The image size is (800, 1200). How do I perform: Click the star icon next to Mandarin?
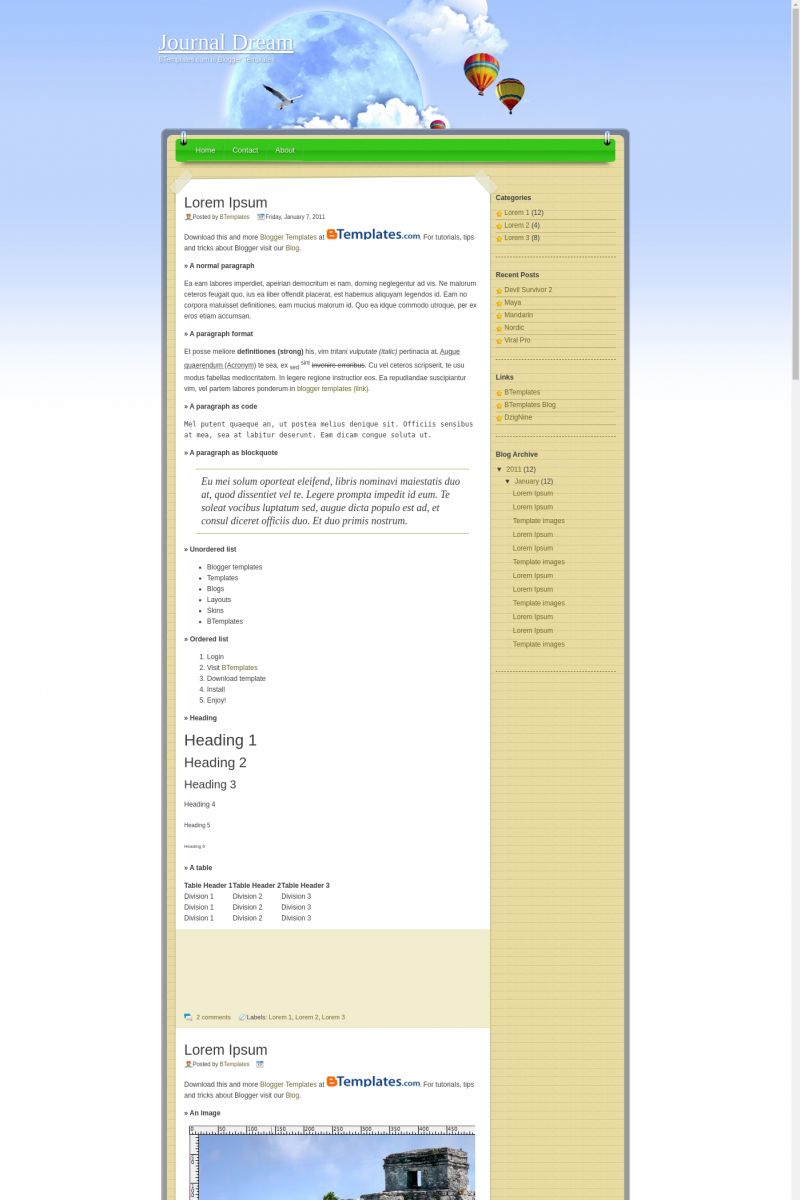click(x=499, y=315)
